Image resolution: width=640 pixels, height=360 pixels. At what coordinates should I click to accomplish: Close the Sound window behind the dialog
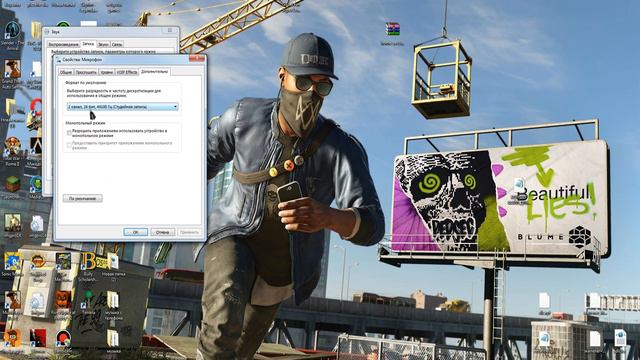(x=170, y=31)
